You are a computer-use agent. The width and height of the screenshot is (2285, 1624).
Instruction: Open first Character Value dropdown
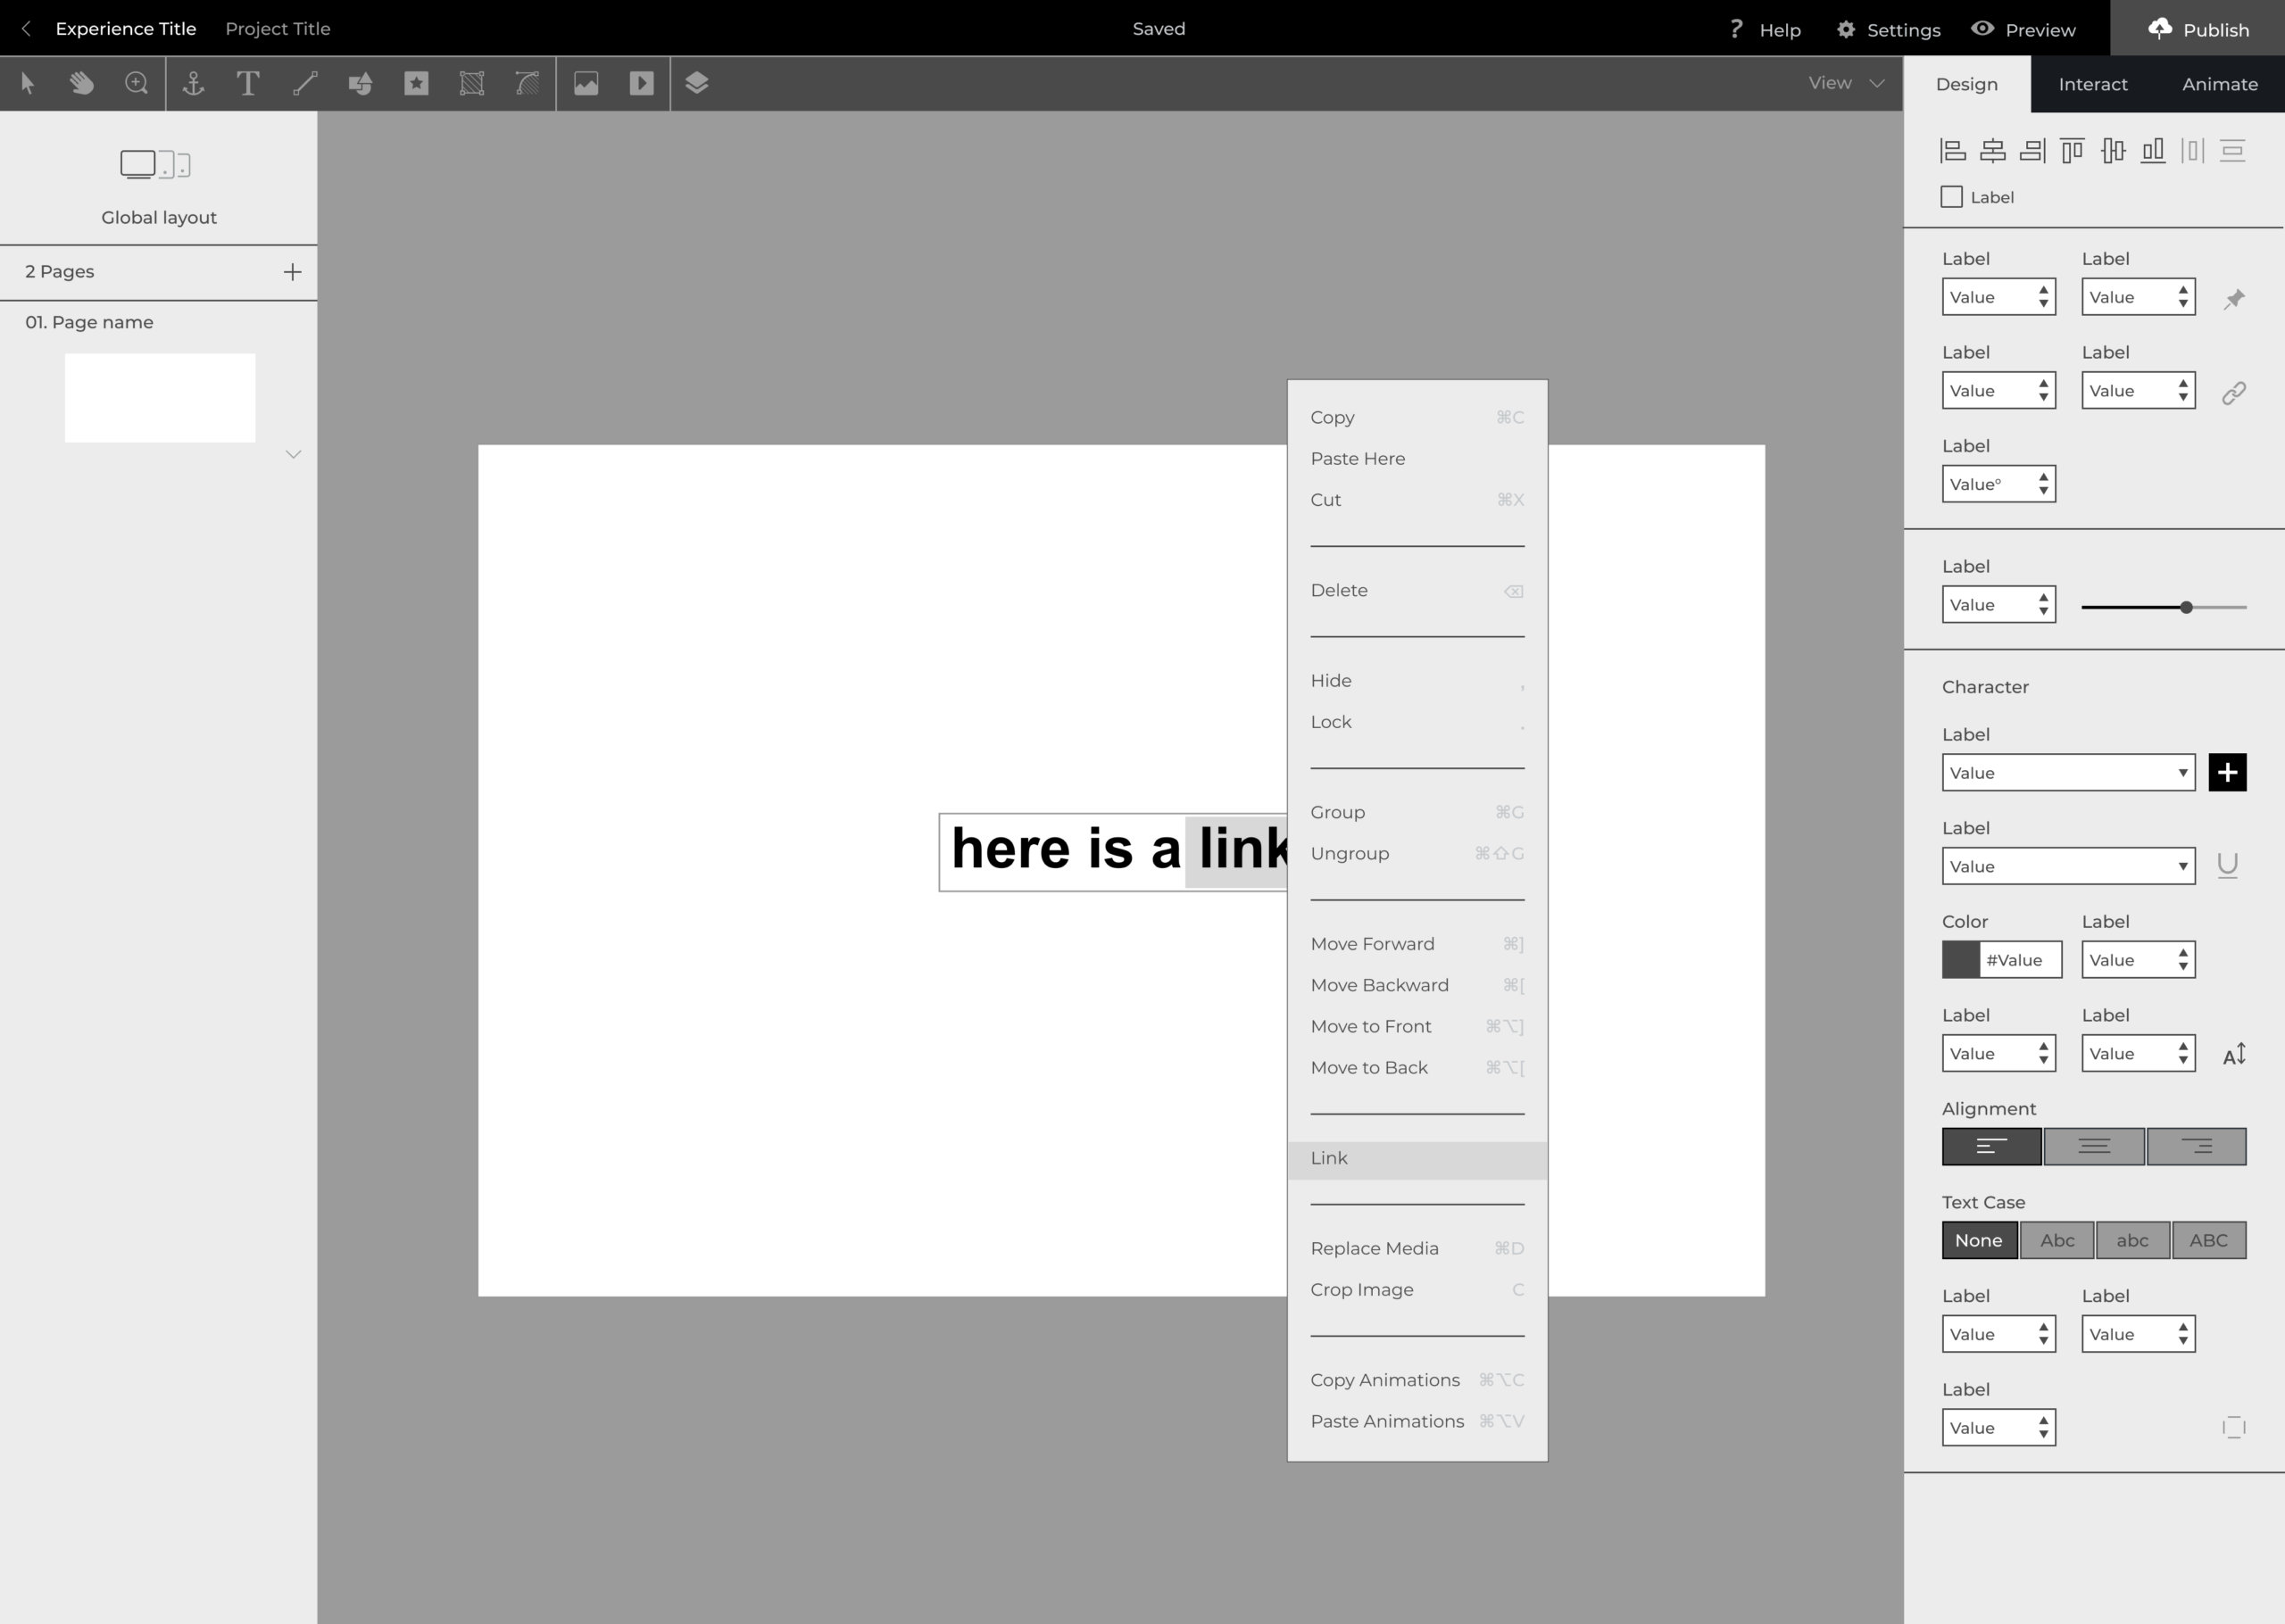point(2068,772)
